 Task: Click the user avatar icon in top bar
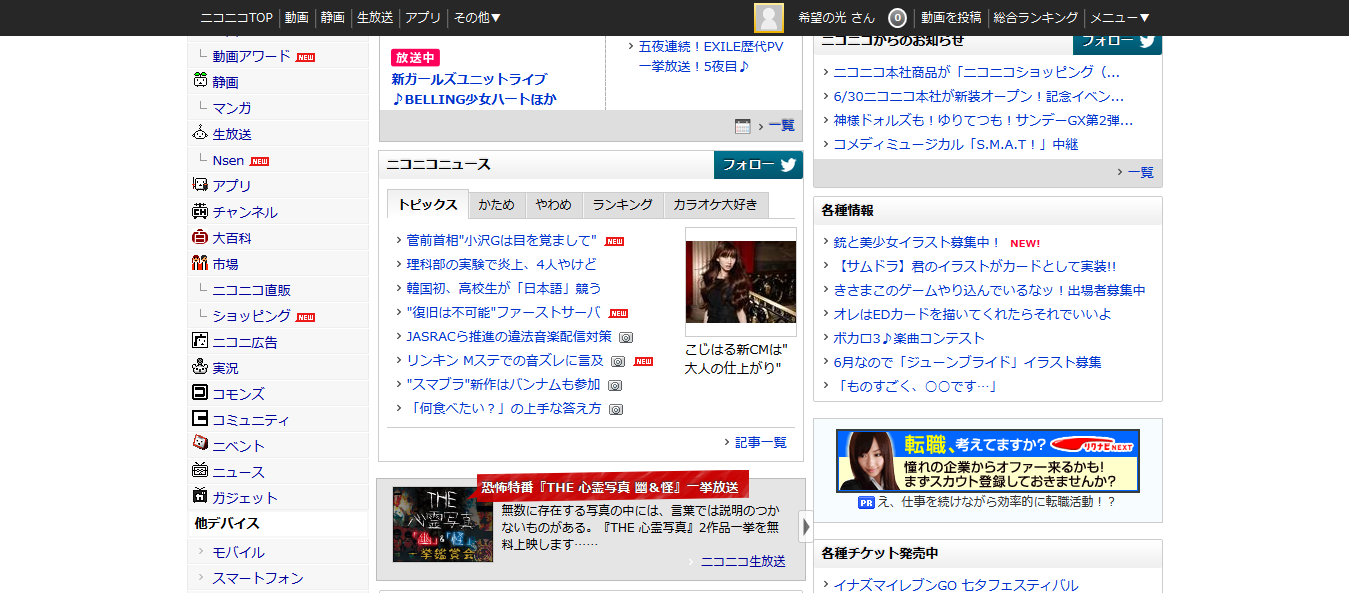768,18
